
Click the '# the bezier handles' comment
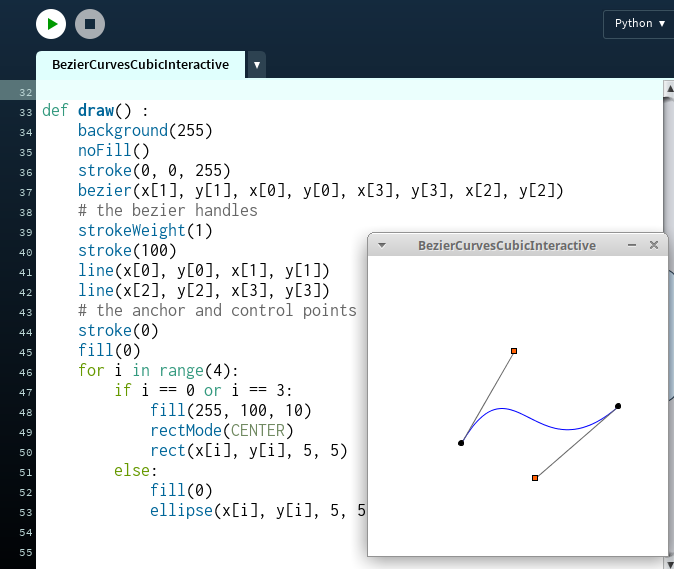168,211
